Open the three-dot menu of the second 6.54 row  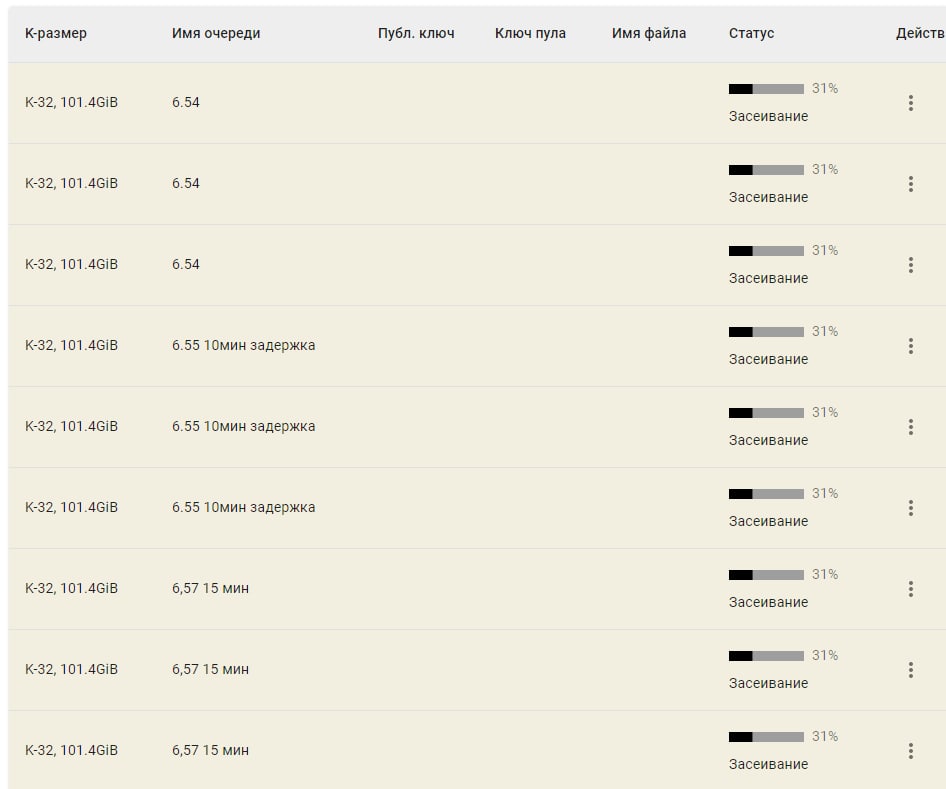pos(910,184)
